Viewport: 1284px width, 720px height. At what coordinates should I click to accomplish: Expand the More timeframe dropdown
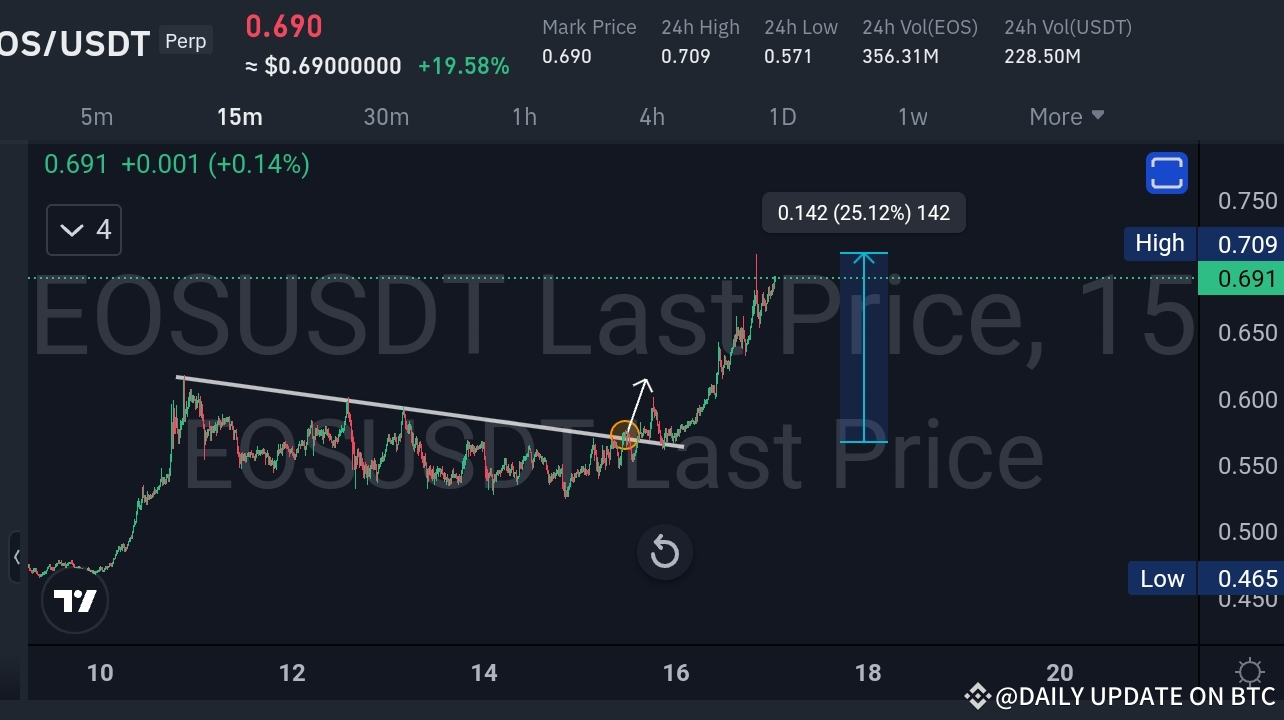(1066, 116)
